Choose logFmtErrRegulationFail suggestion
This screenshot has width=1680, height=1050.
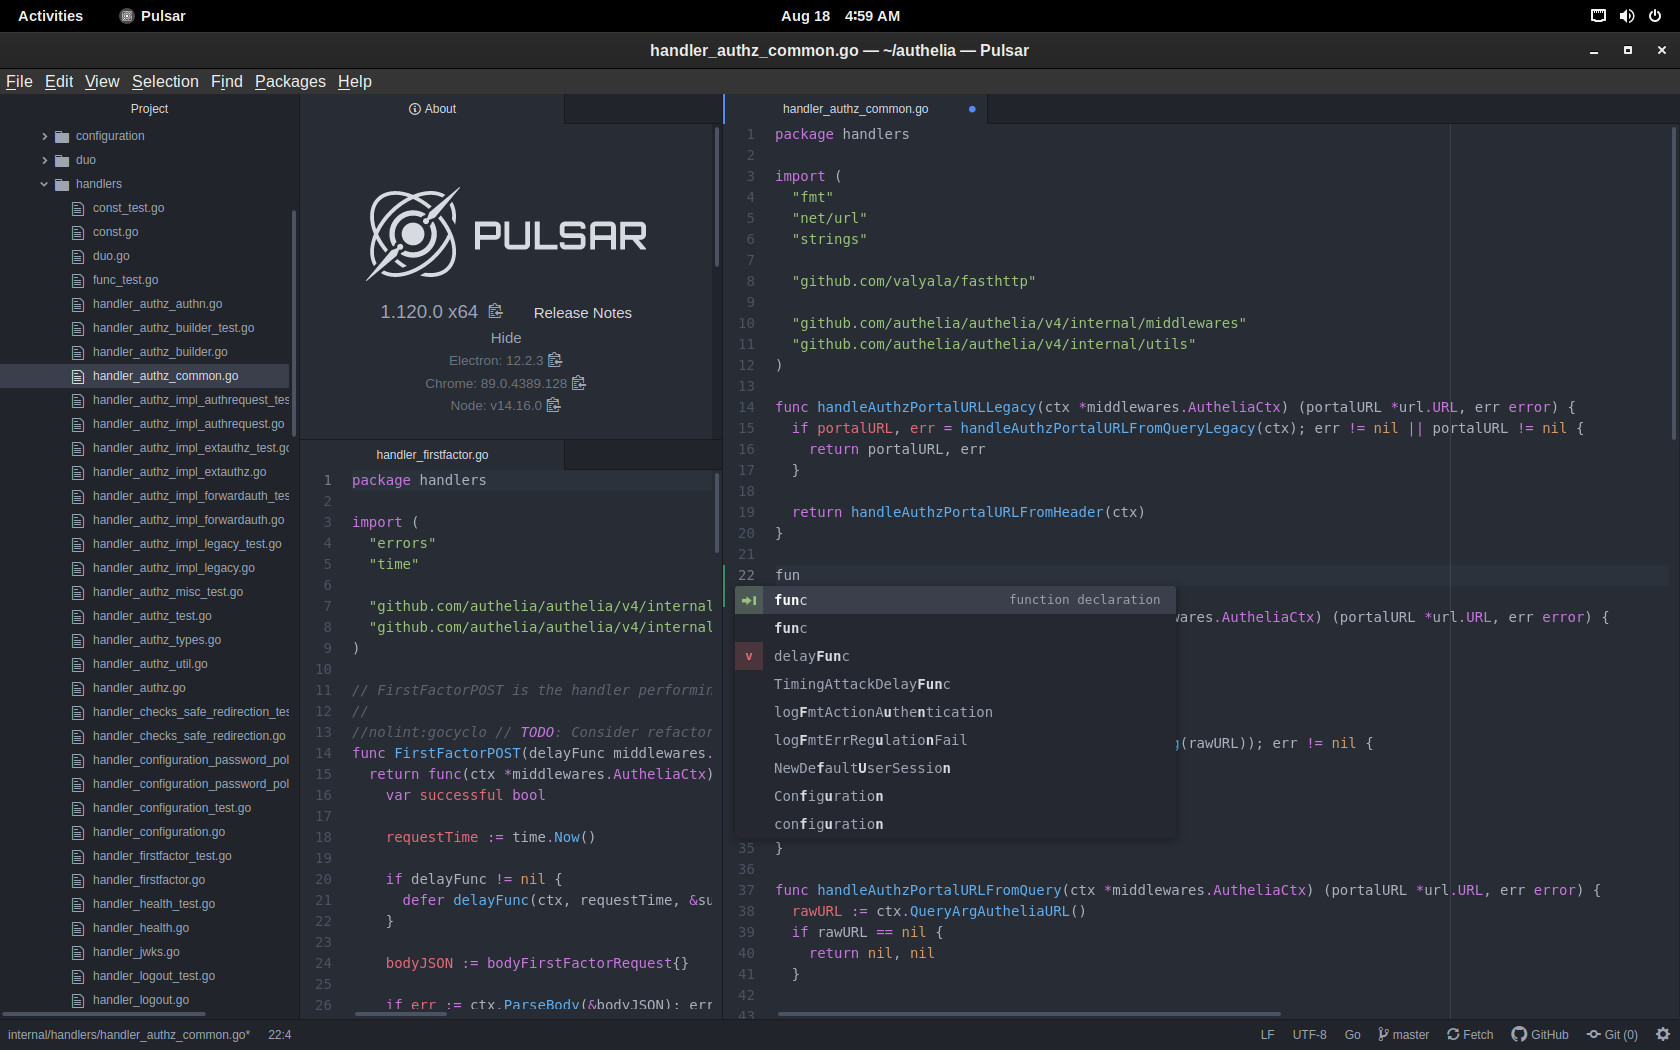click(x=955, y=740)
